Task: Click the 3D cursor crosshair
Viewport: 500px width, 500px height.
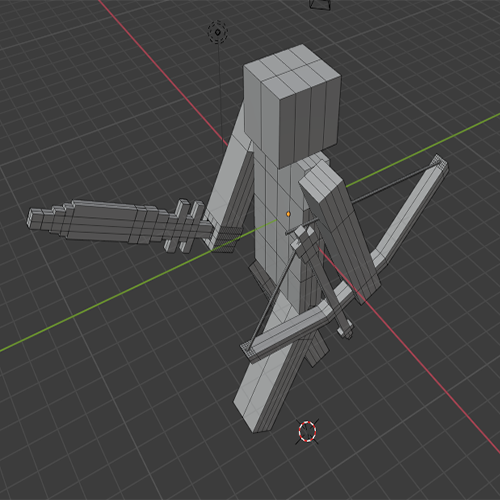Action: coord(307,431)
